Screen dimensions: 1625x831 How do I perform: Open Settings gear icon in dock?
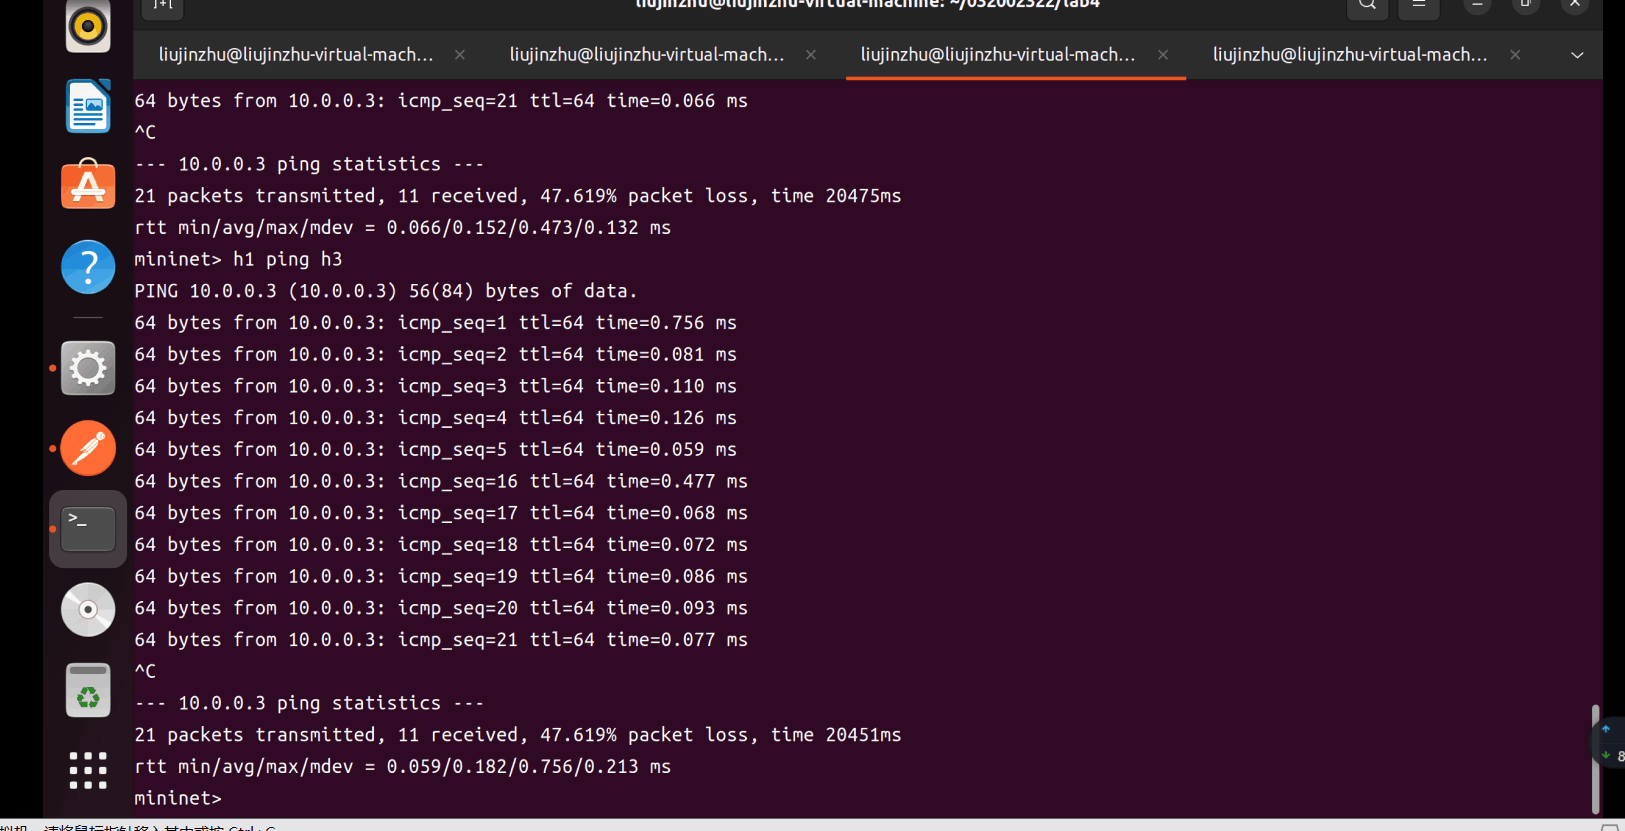tap(88, 368)
